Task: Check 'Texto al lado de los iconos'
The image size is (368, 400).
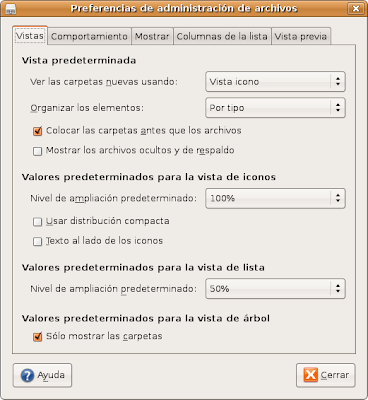Action: (x=37, y=241)
